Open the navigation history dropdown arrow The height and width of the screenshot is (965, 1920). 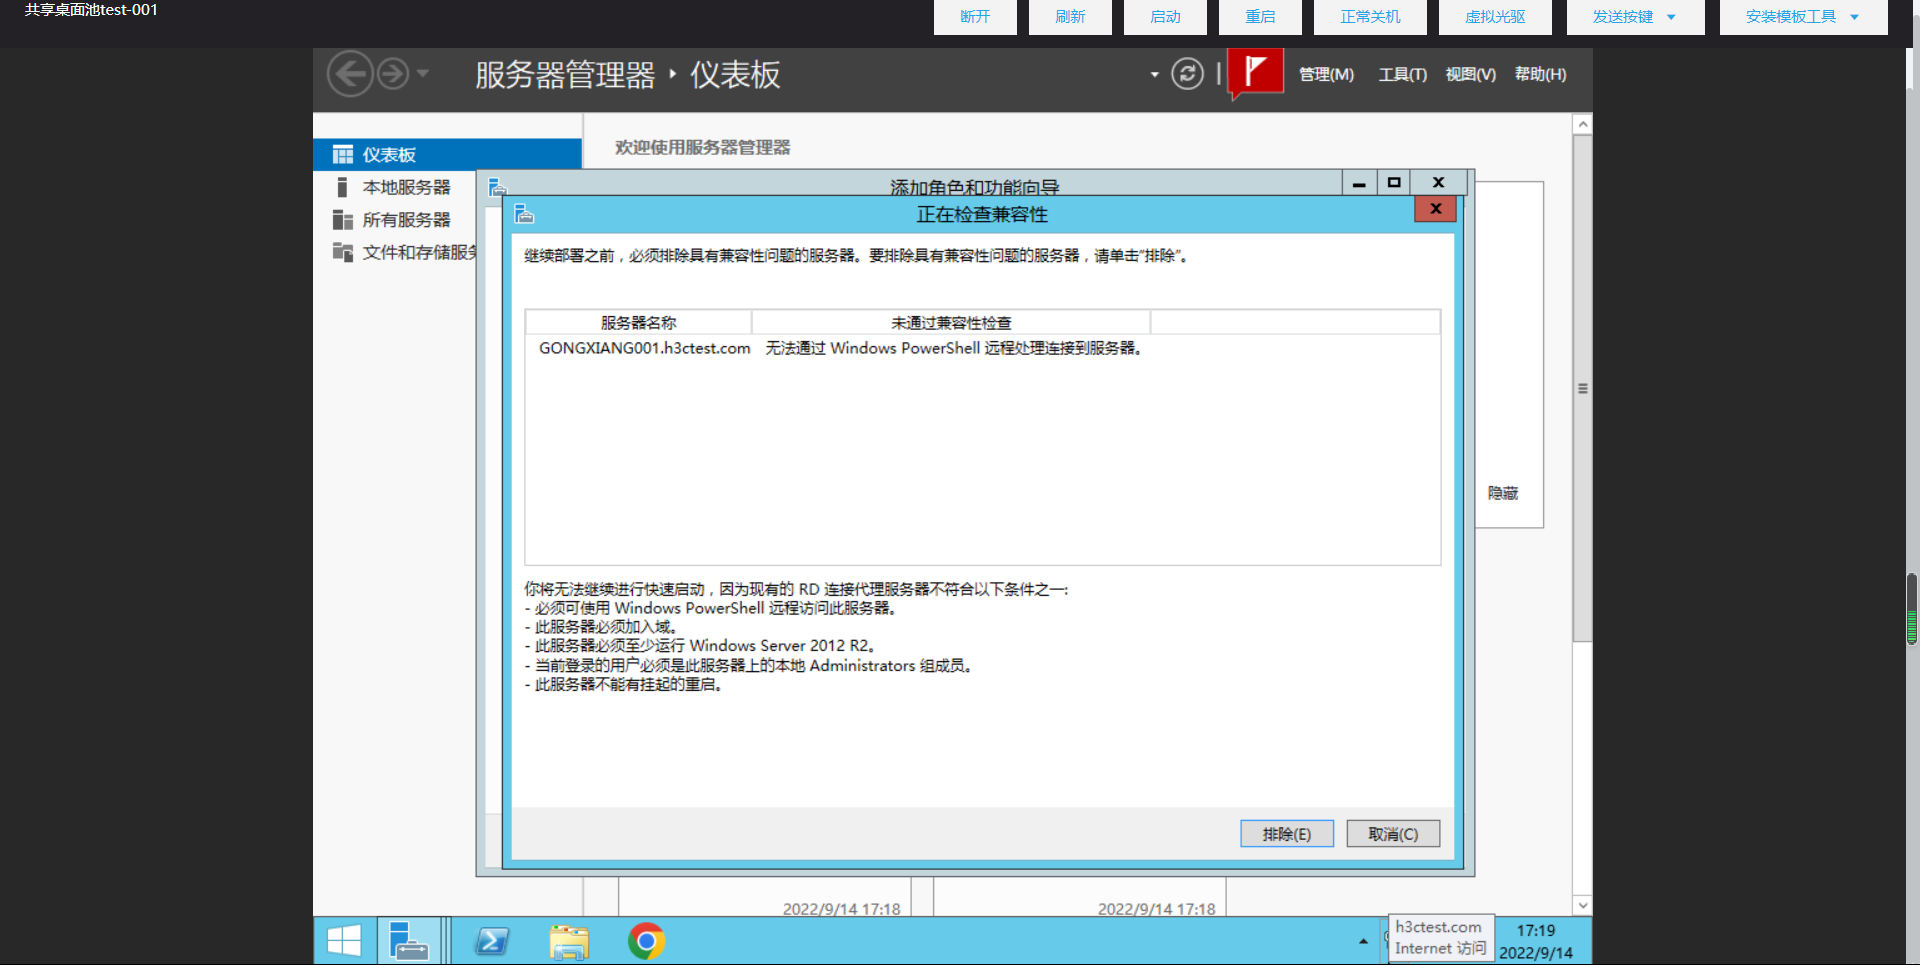point(423,73)
